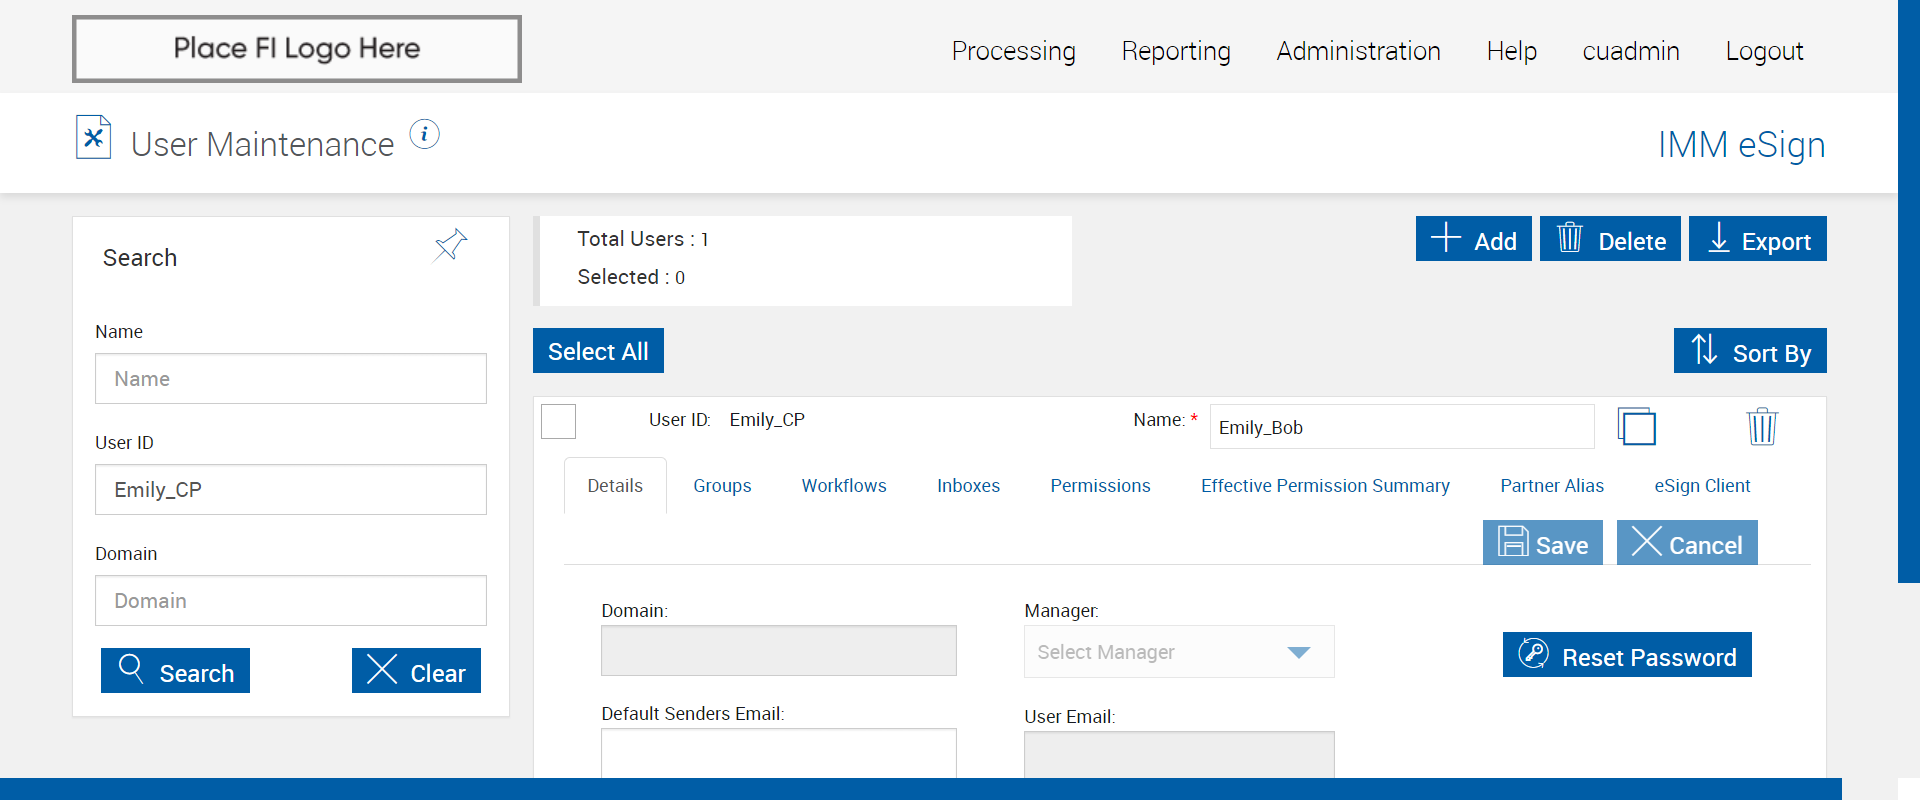Open the Reporting menu
The width and height of the screenshot is (1920, 800).
coord(1176,51)
